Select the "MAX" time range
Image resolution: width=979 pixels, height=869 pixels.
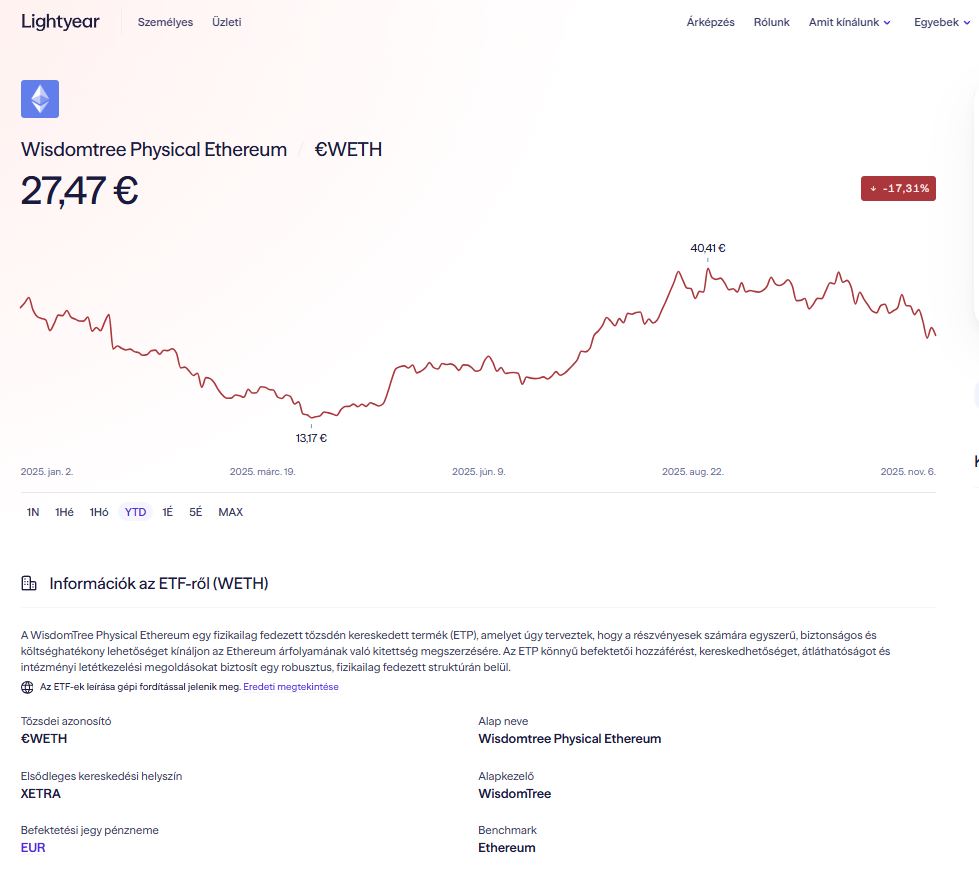tap(230, 511)
